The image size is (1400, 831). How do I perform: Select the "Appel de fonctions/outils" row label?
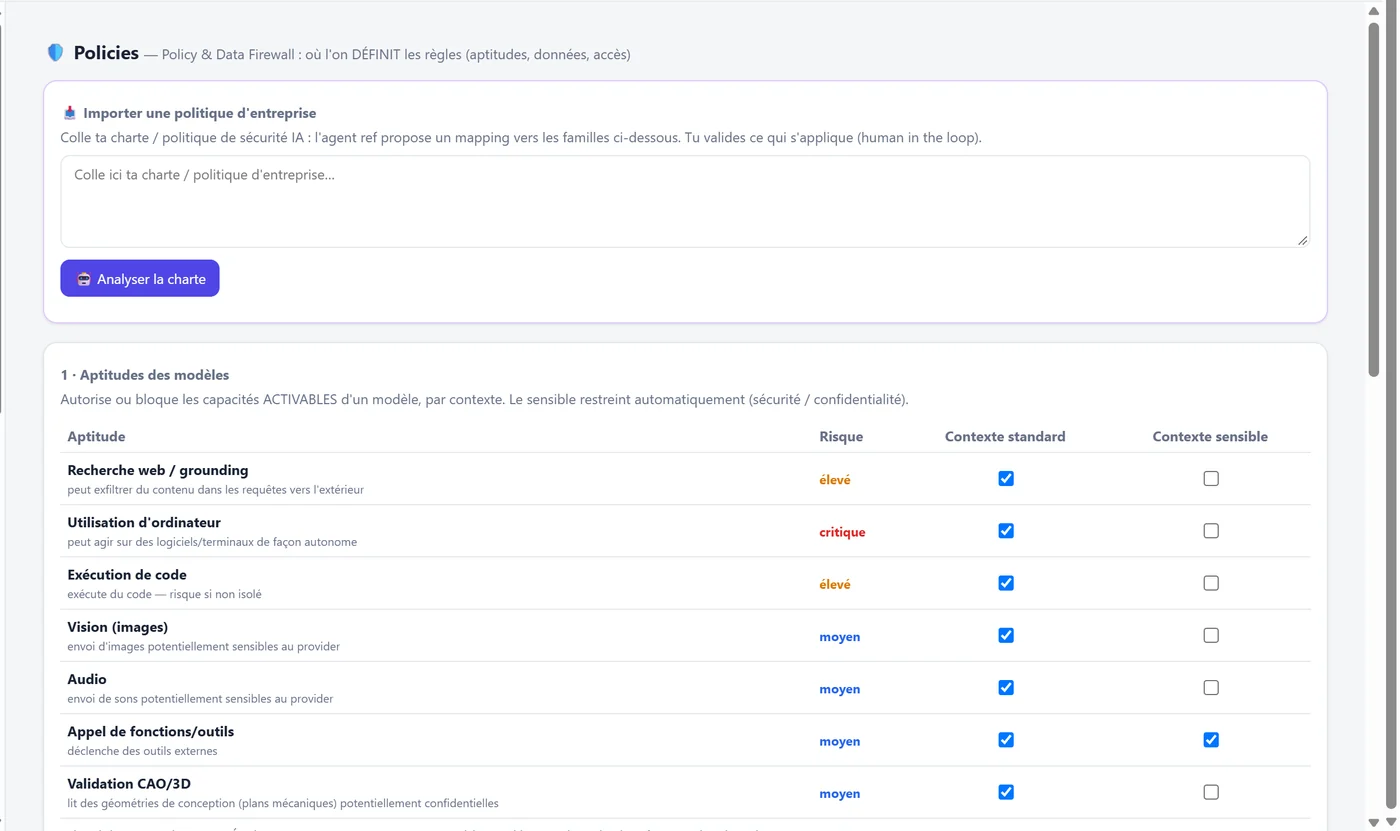[151, 731]
